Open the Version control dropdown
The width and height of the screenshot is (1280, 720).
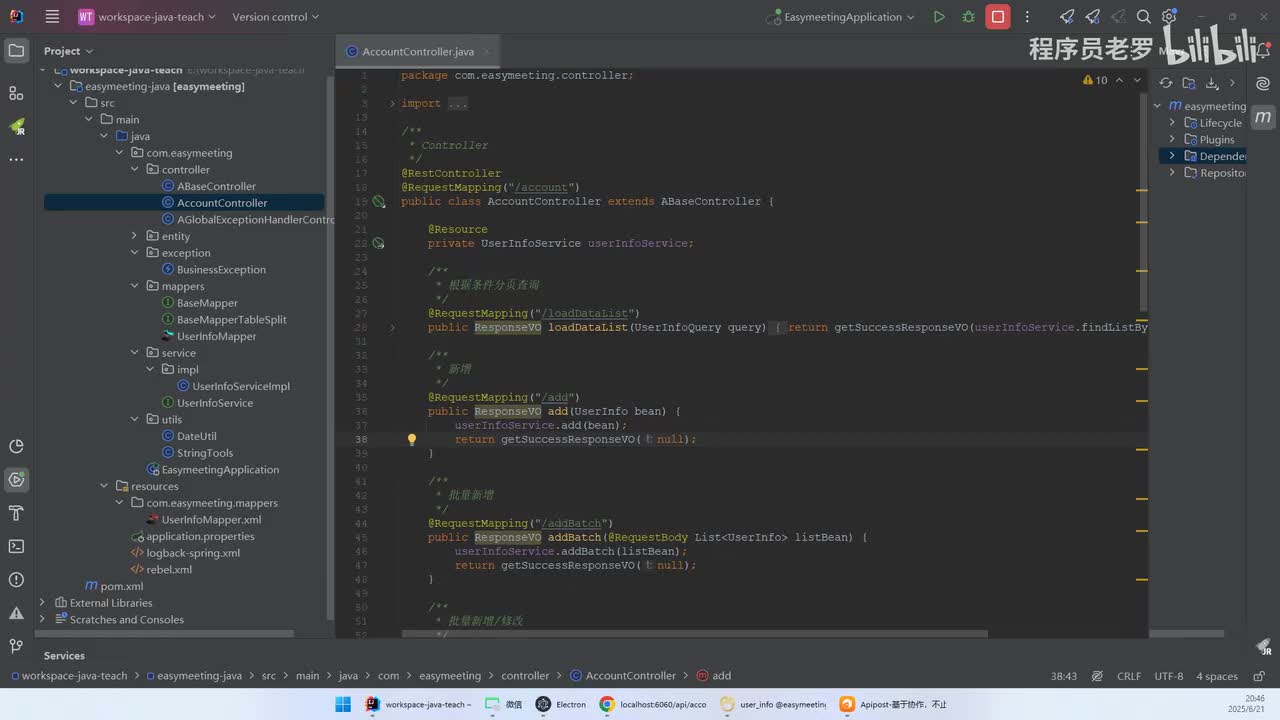(x=275, y=17)
